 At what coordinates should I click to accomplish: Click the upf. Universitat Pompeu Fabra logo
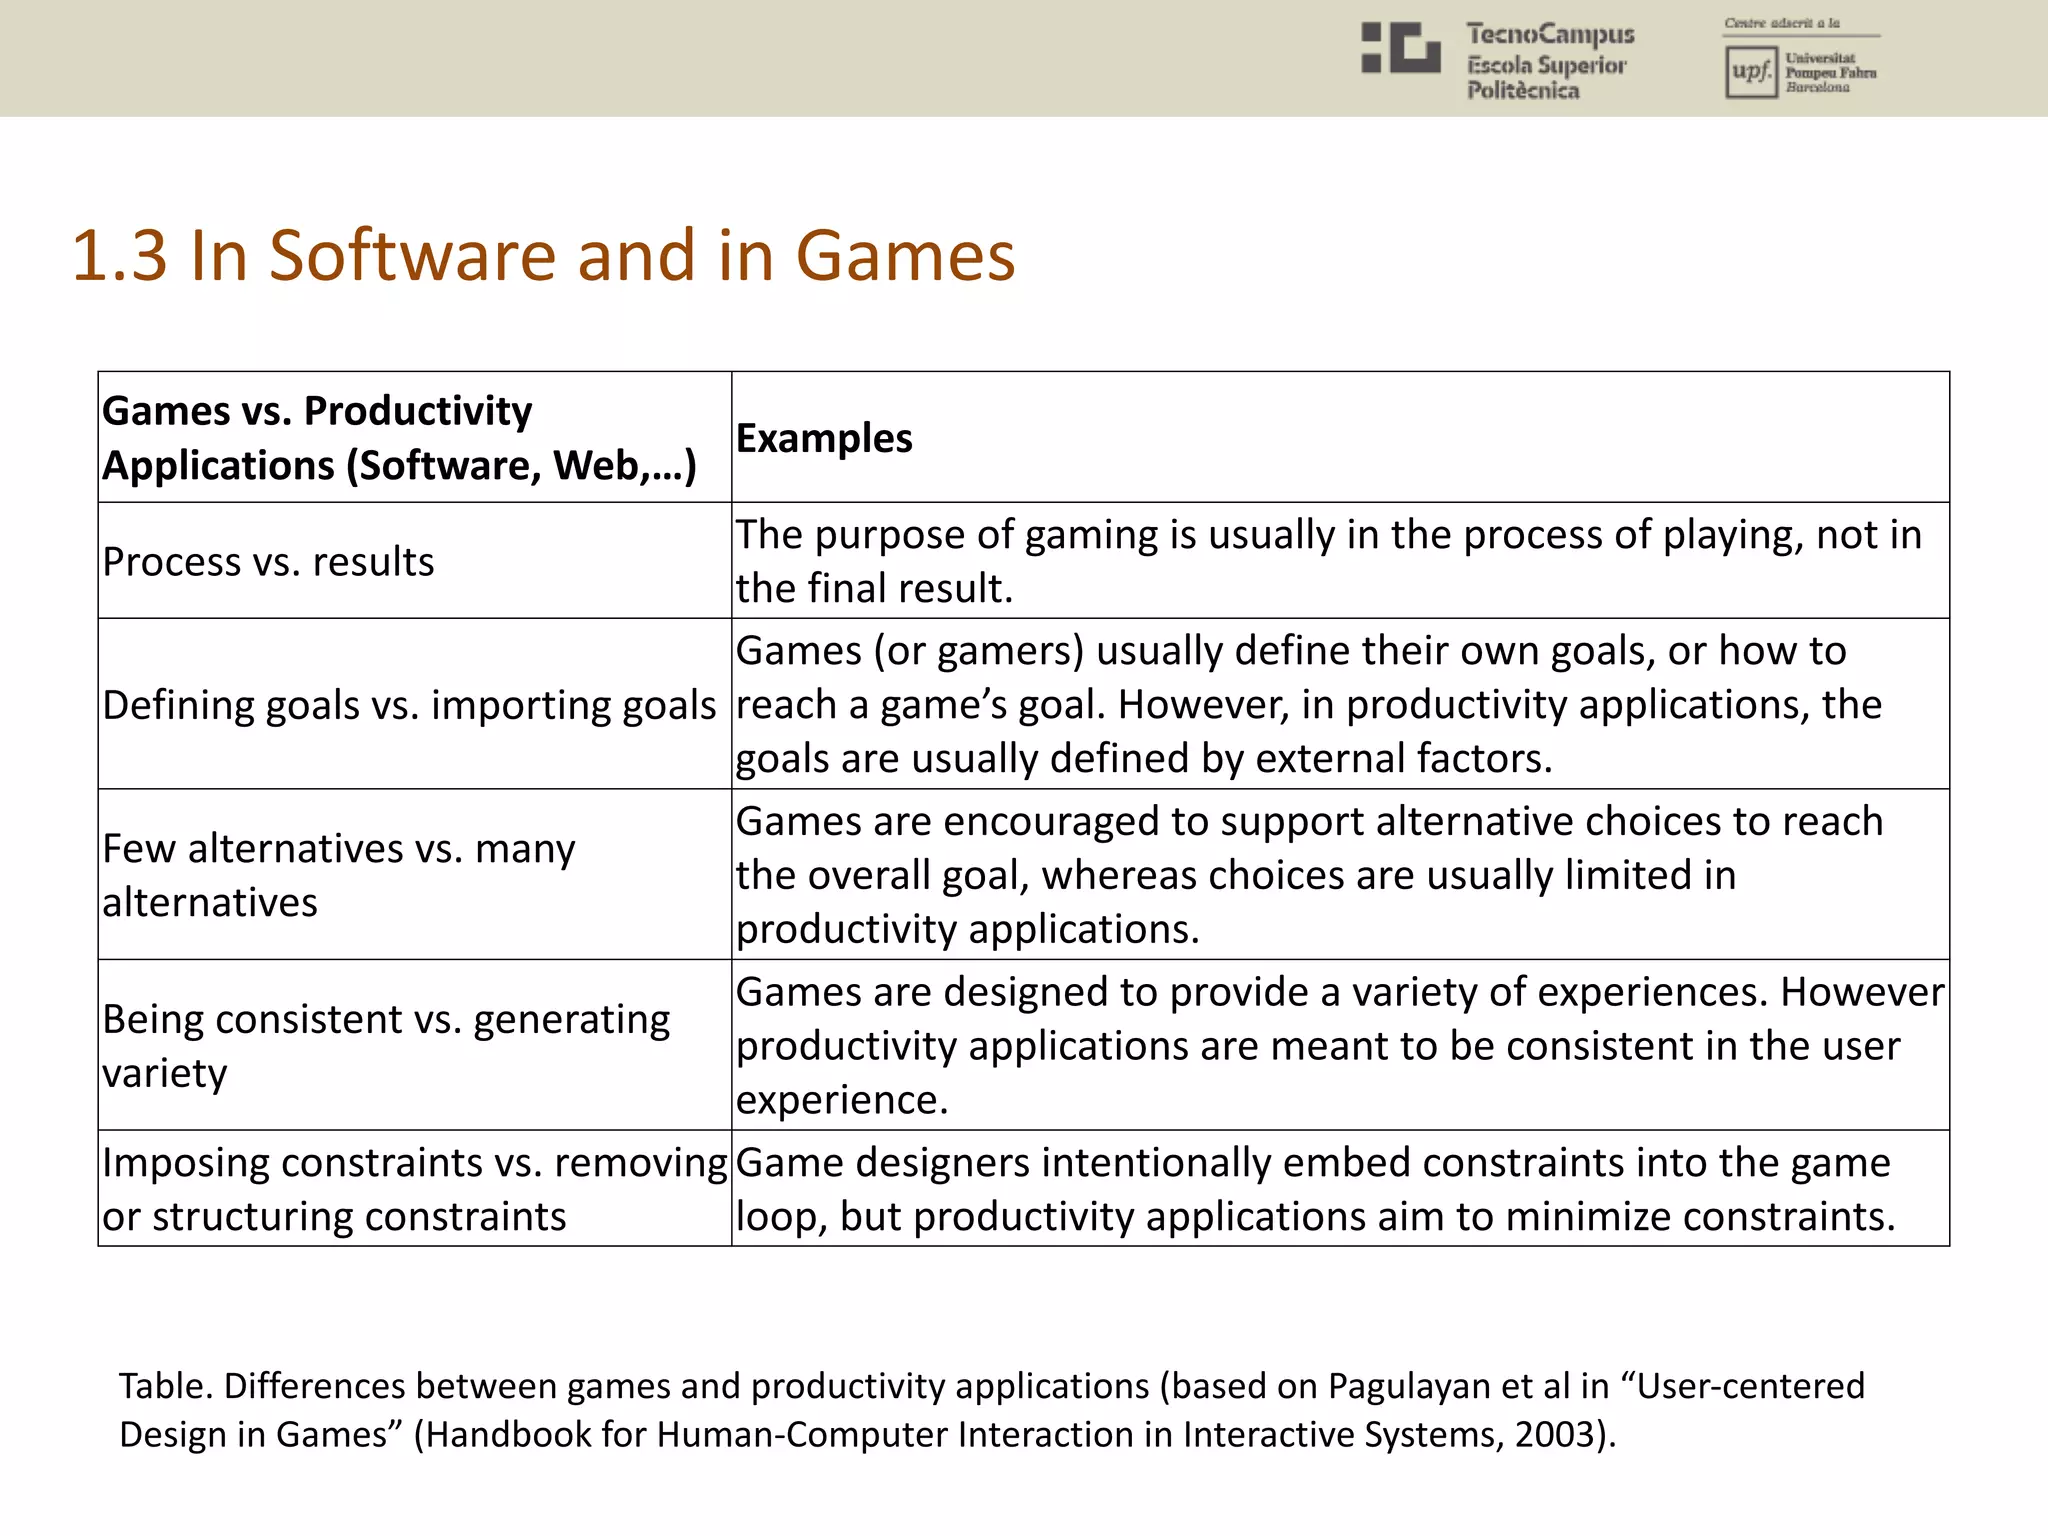click(1801, 72)
